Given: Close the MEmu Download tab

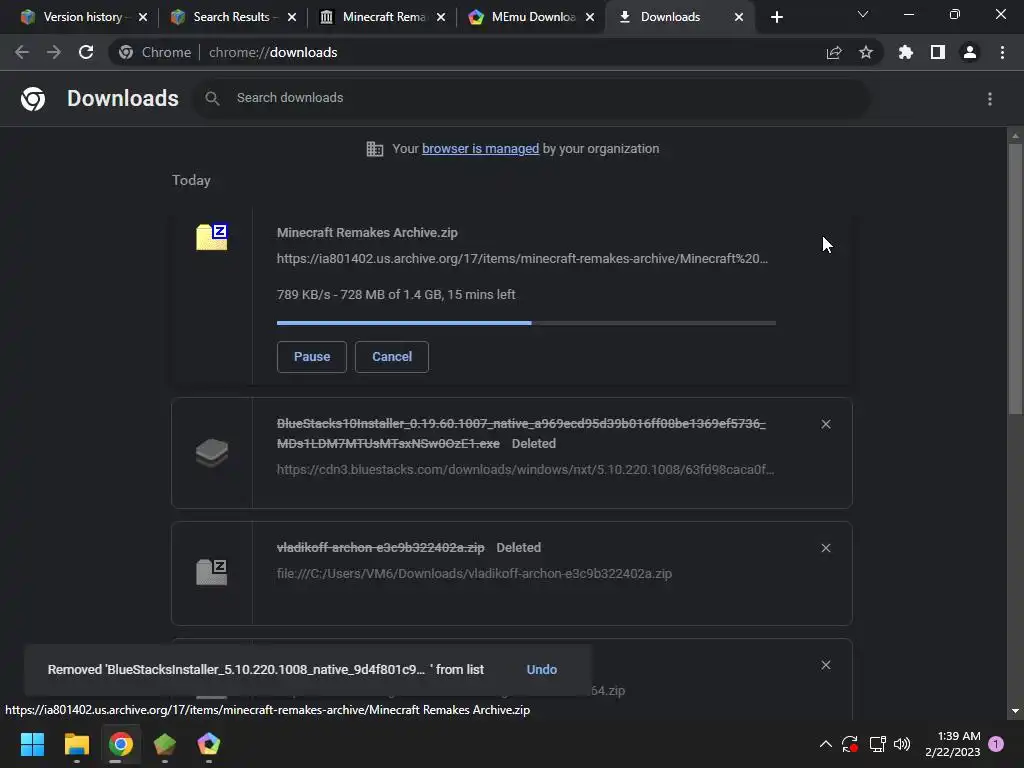Looking at the screenshot, I should click(x=590, y=17).
